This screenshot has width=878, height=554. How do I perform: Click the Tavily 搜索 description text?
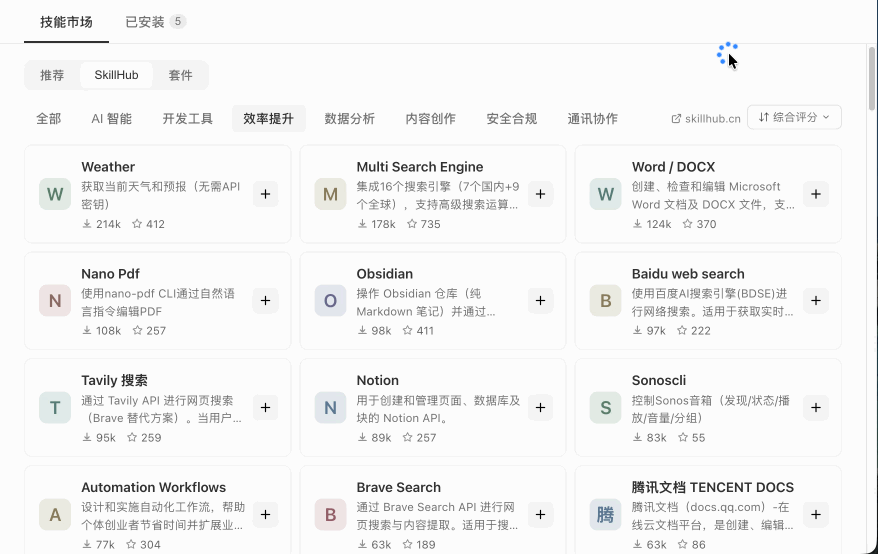tap(162, 409)
